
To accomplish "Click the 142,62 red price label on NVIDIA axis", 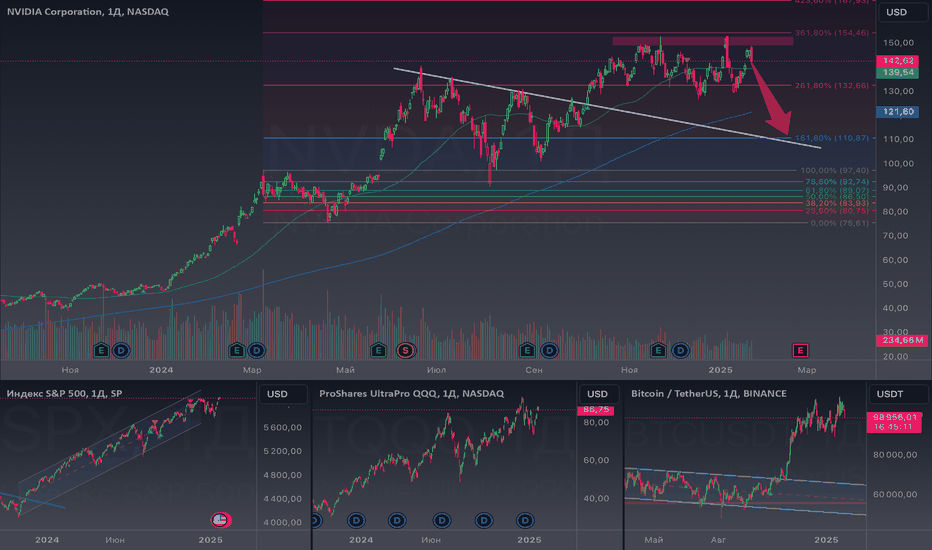I will pos(897,61).
